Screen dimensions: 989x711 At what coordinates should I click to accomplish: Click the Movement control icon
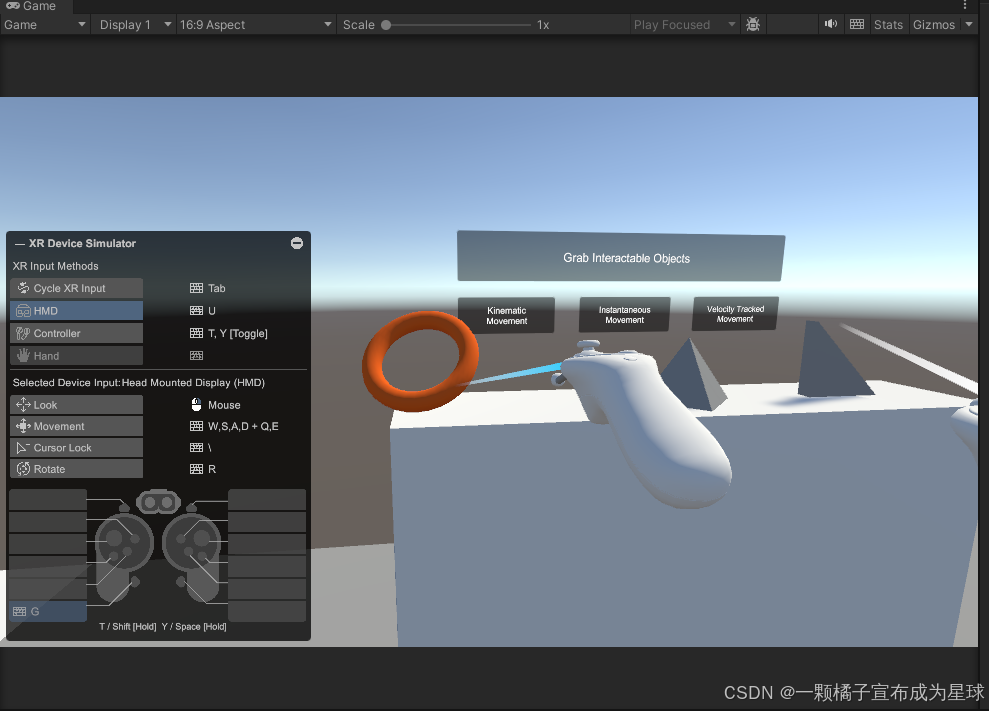pyautogui.click(x=21, y=426)
